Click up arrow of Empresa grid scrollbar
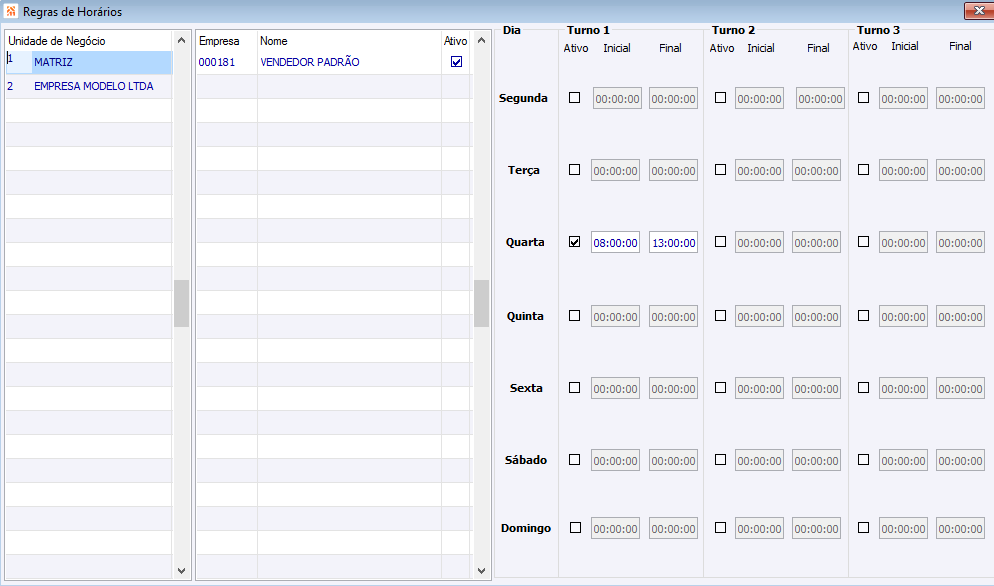This screenshot has width=994, height=586. pyautogui.click(x=481, y=40)
